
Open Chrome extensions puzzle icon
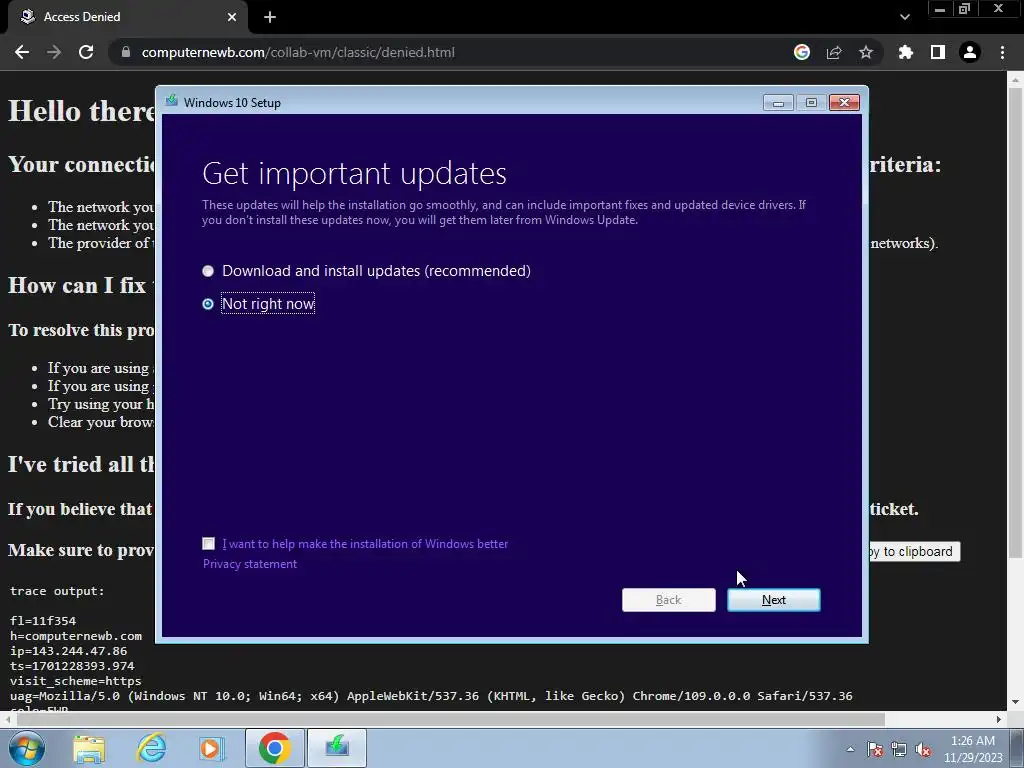(x=906, y=52)
